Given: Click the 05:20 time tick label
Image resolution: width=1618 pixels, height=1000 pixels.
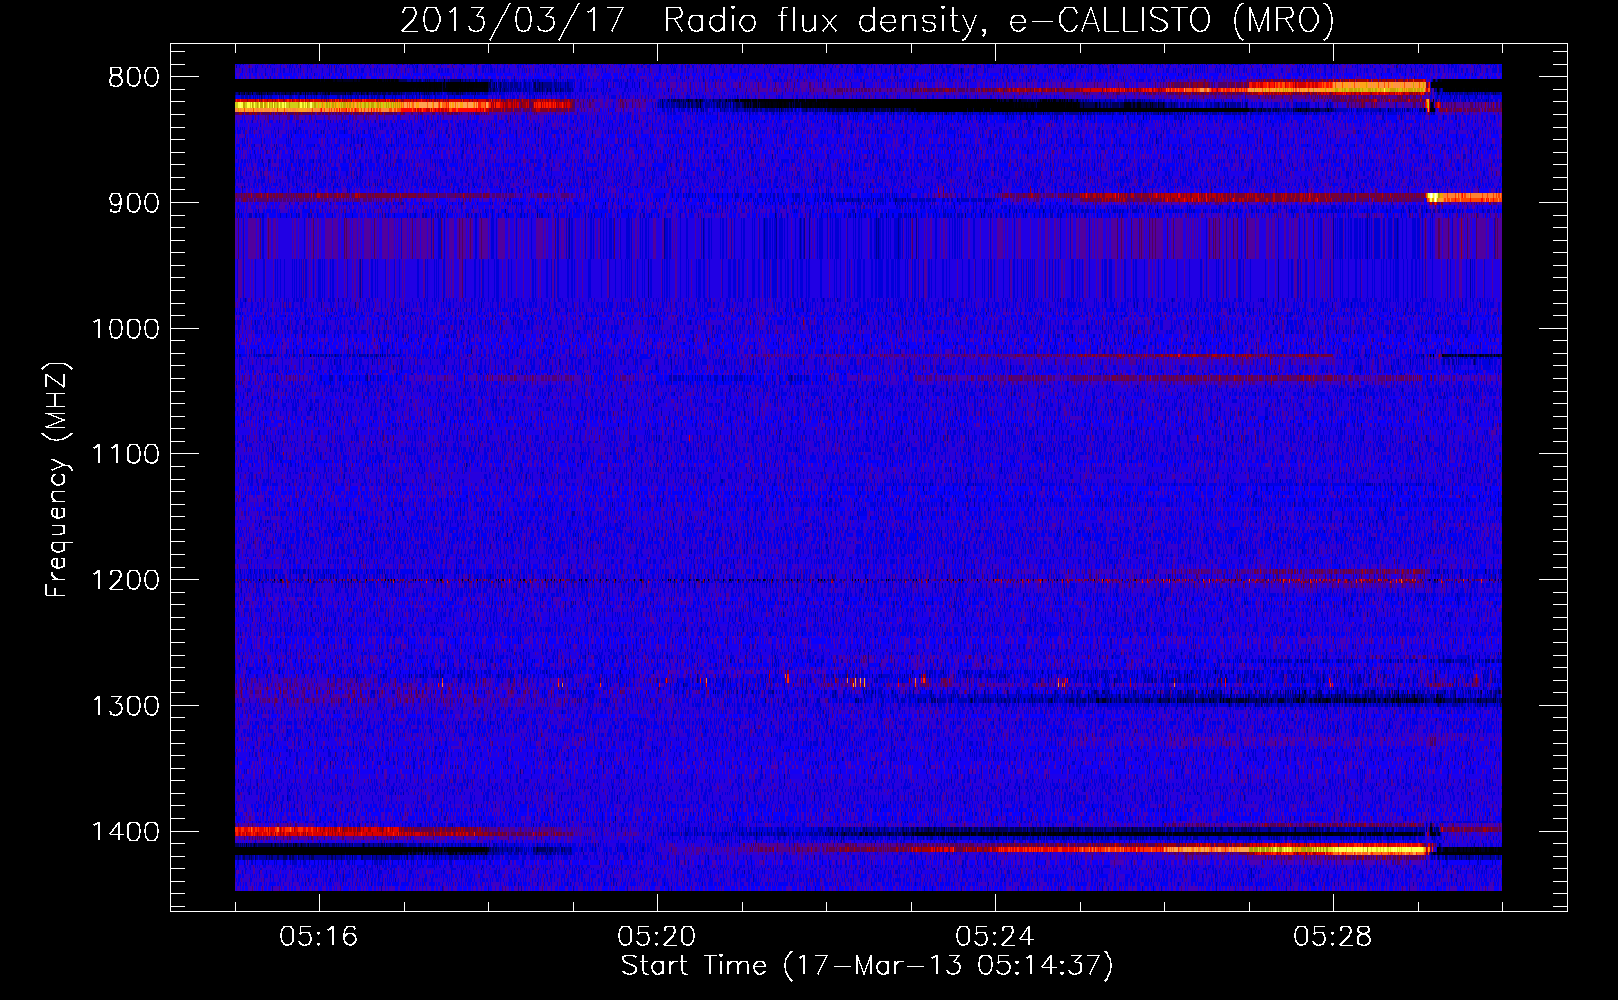Looking at the screenshot, I should pos(657,937).
